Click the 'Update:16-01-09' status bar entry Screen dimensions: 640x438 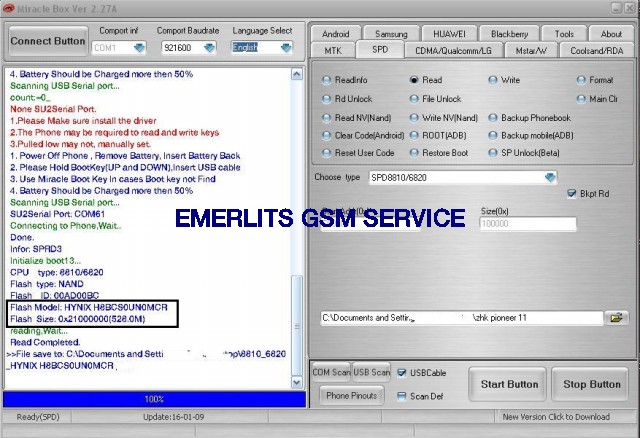click(x=173, y=417)
